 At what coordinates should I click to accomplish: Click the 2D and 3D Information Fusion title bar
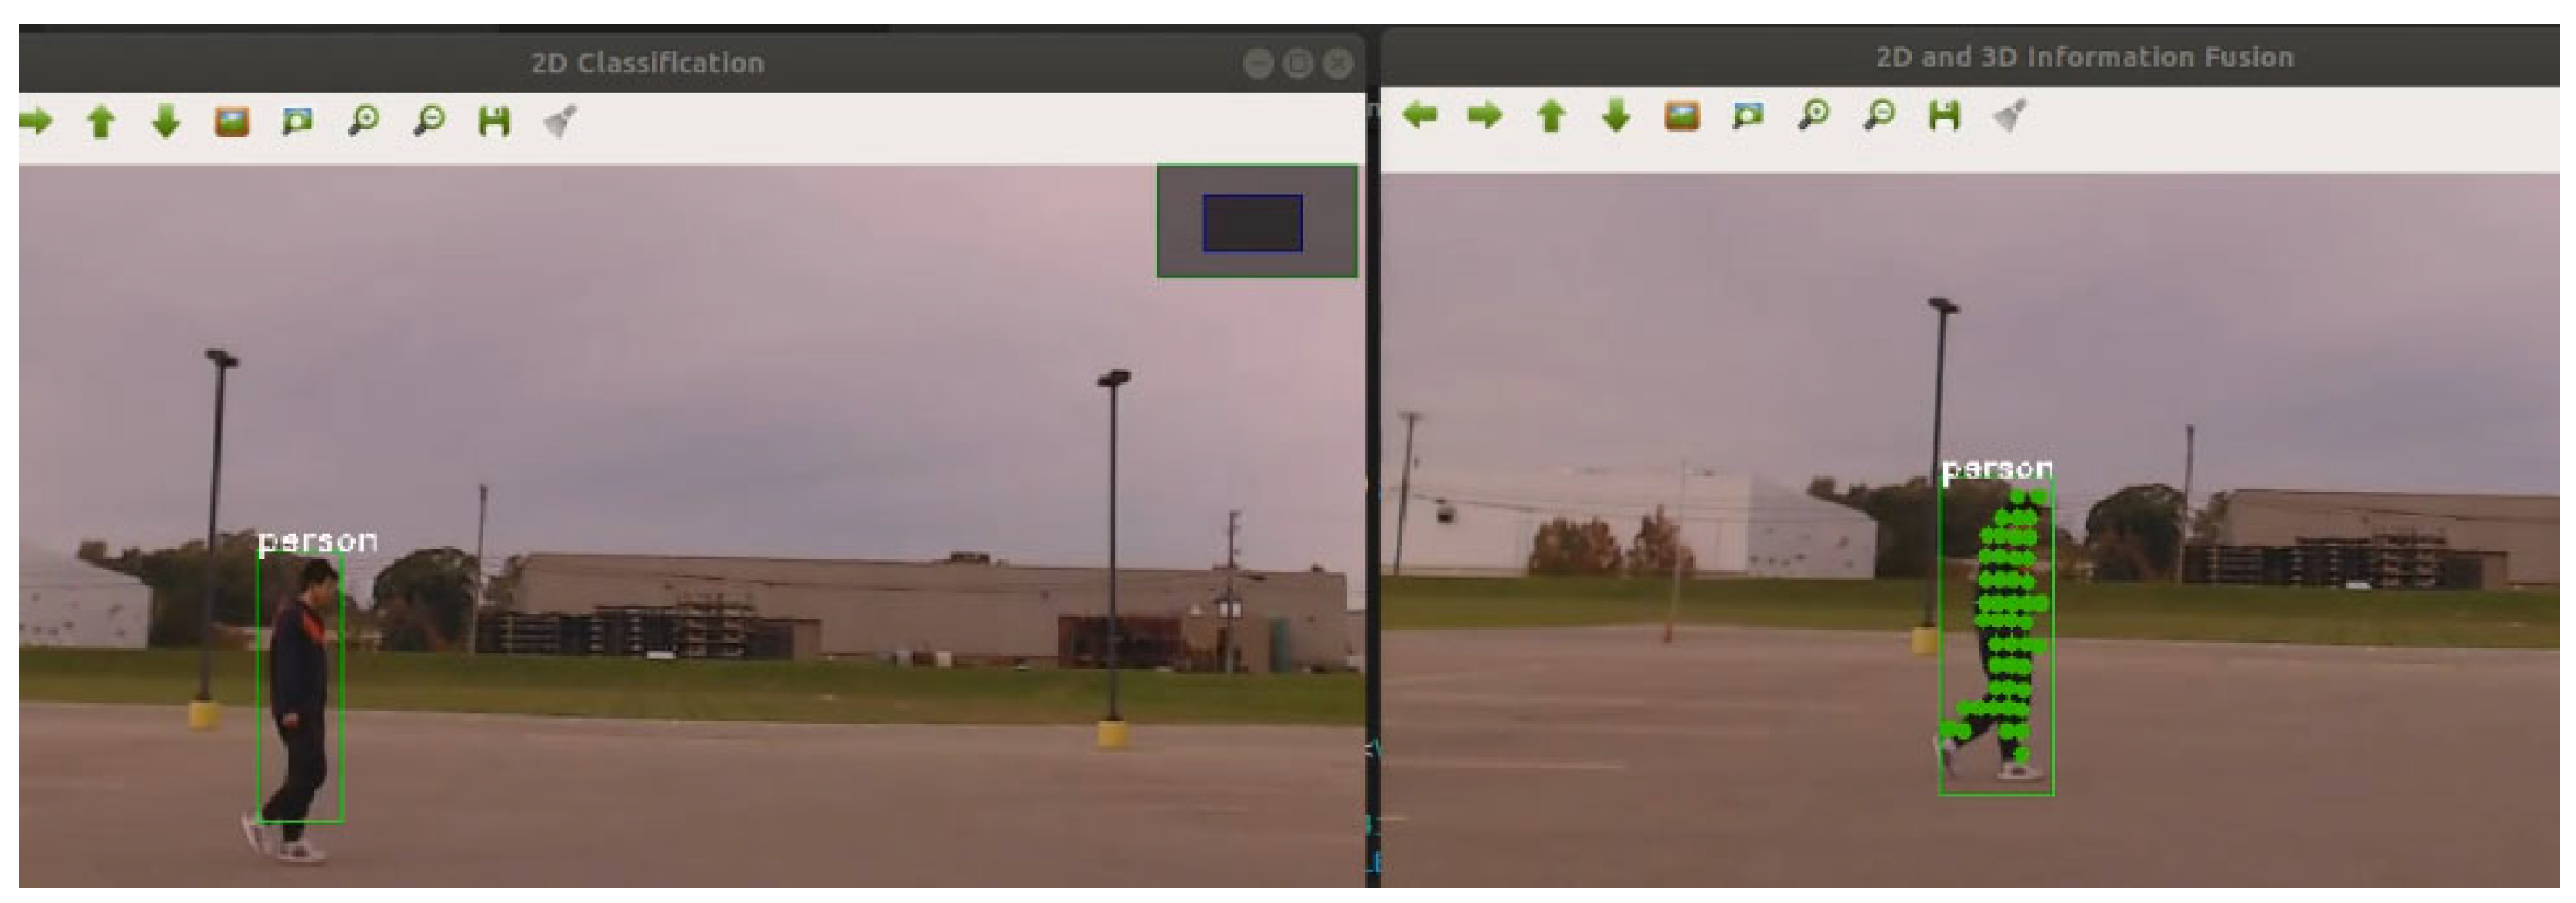click(x=2084, y=57)
